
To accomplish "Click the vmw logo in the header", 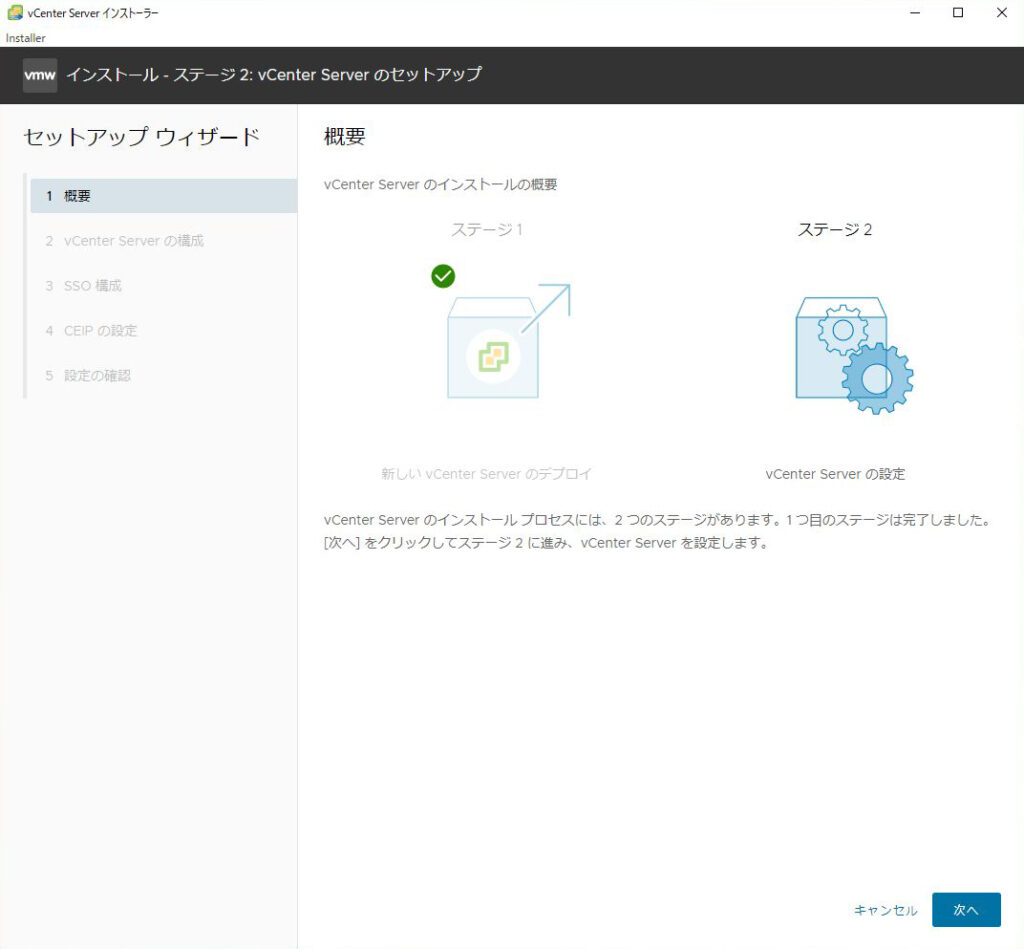I will coord(40,75).
